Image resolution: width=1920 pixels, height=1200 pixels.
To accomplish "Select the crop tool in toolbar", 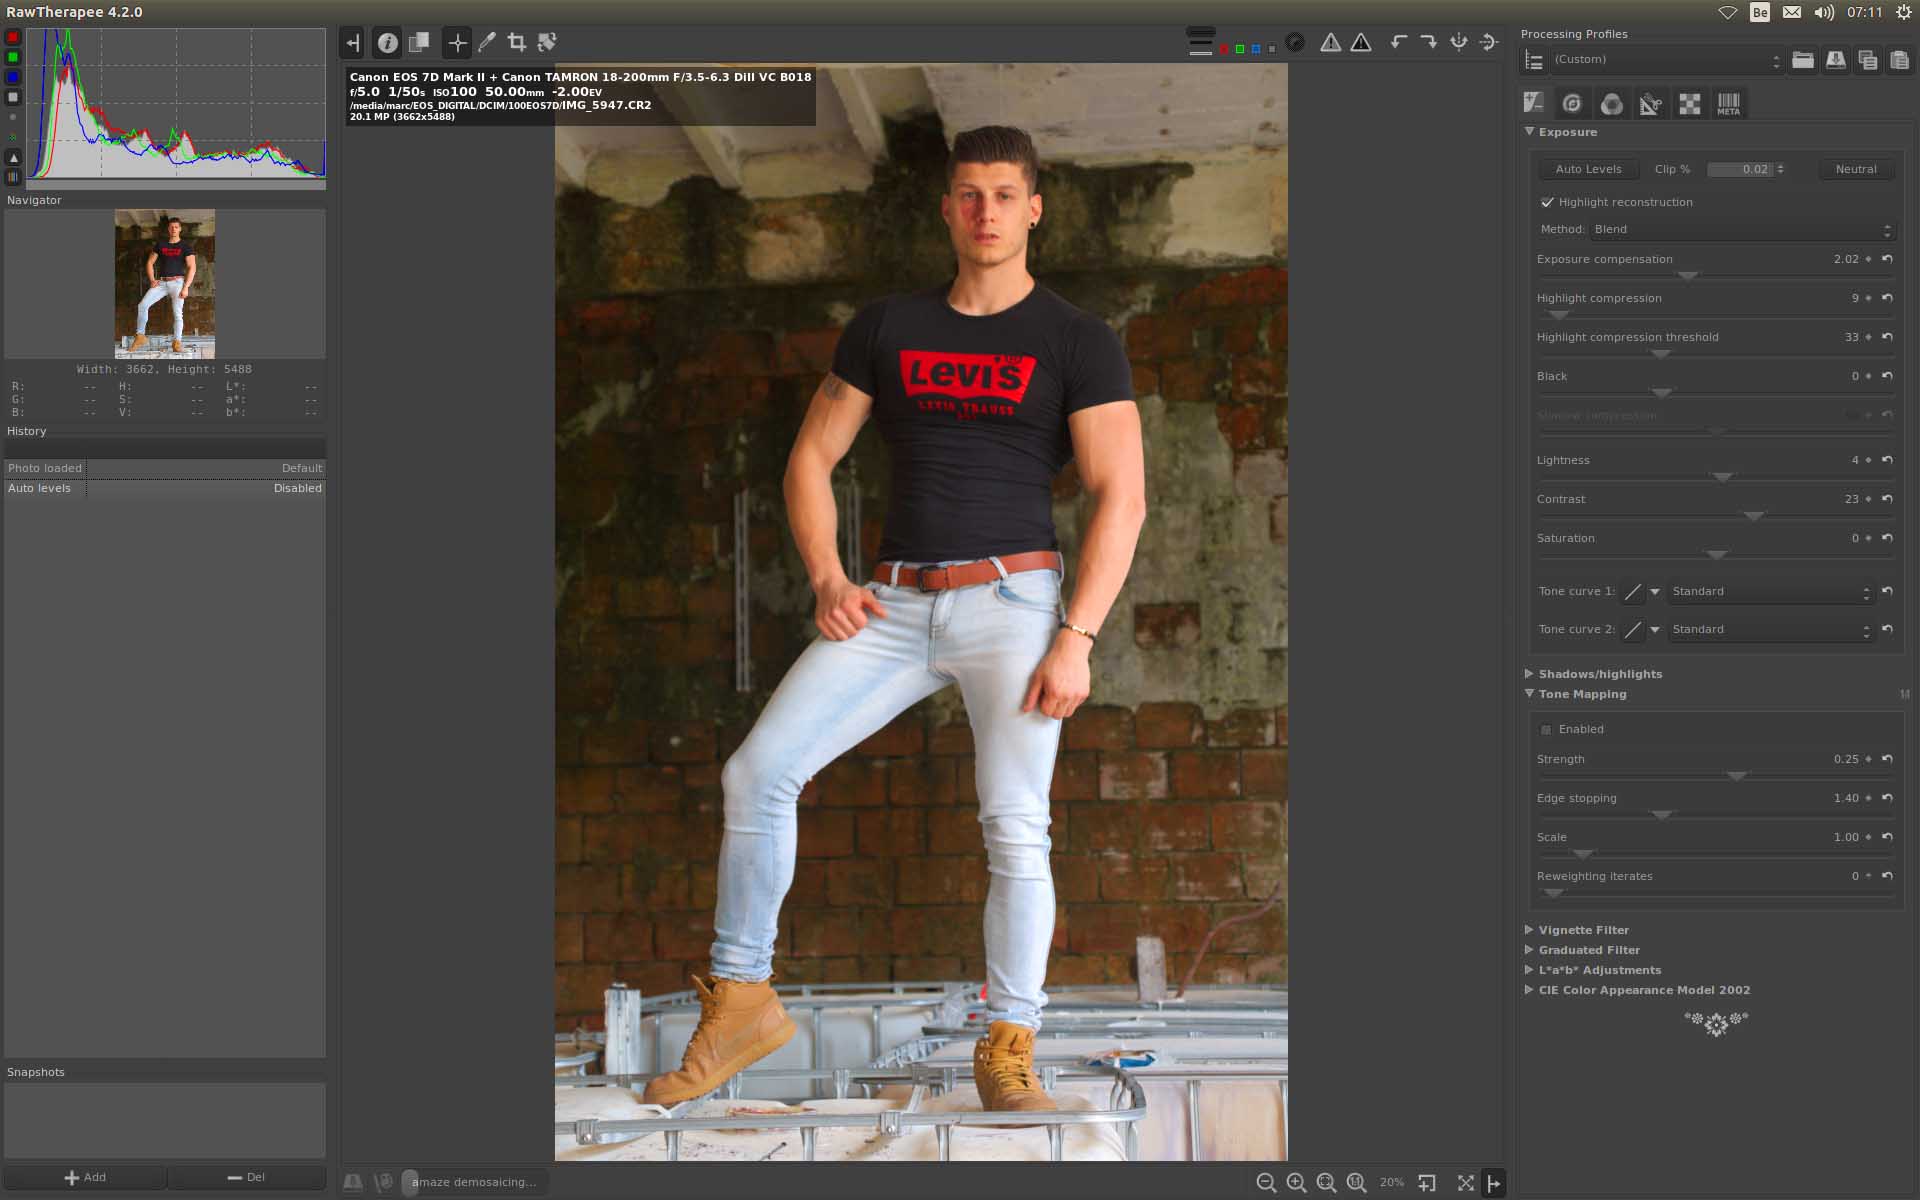I will coord(516,42).
